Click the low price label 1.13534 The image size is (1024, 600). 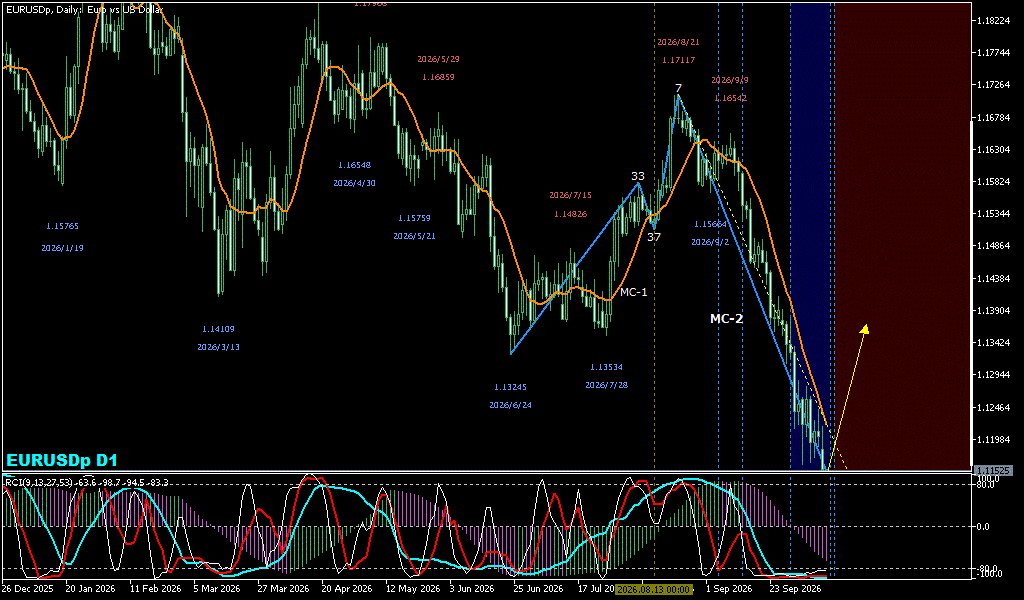pos(606,367)
